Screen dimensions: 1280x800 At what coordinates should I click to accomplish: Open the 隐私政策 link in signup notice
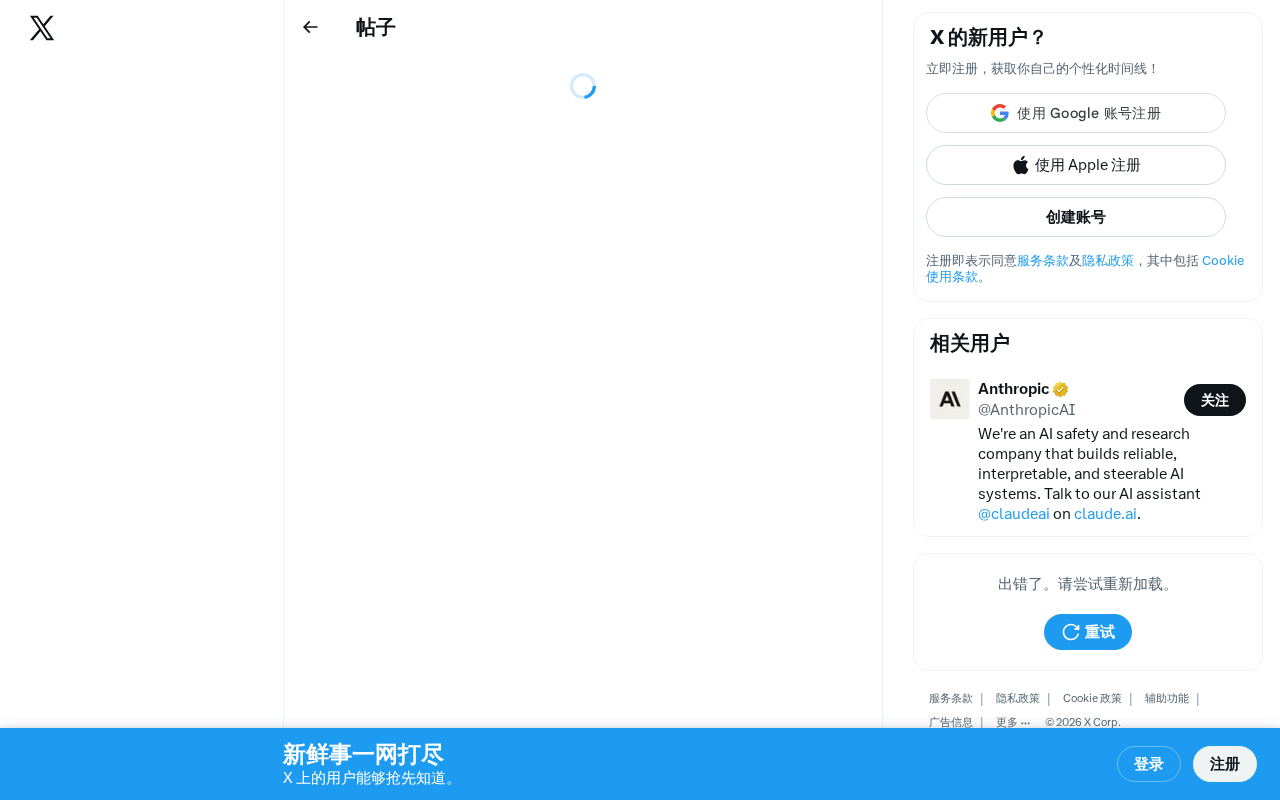point(1108,260)
